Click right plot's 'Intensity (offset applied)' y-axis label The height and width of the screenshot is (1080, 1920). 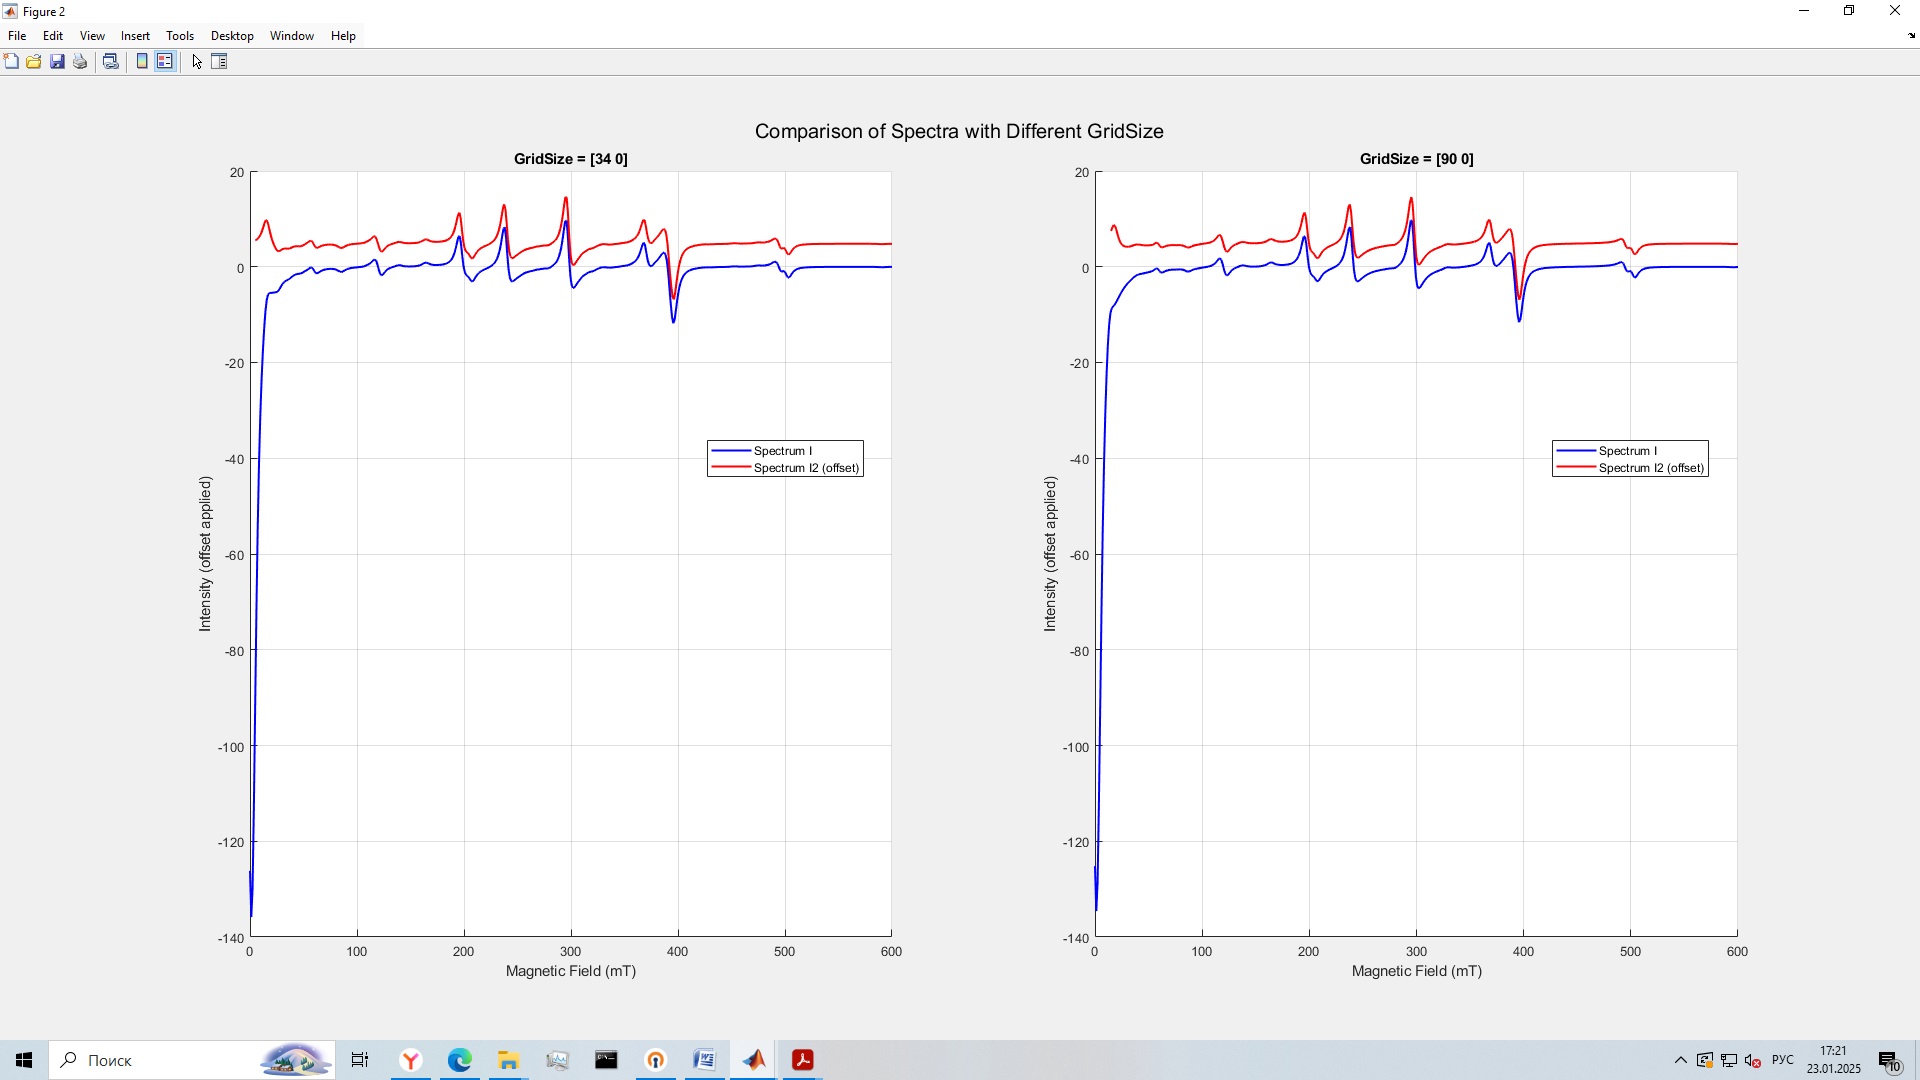click(x=1050, y=554)
